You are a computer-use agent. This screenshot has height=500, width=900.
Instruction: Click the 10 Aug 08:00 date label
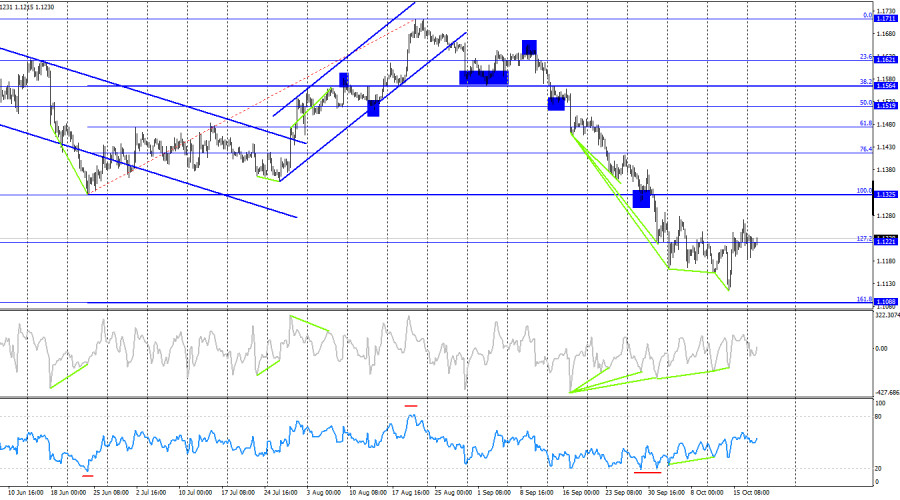pyautogui.click(x=368, y=493)
